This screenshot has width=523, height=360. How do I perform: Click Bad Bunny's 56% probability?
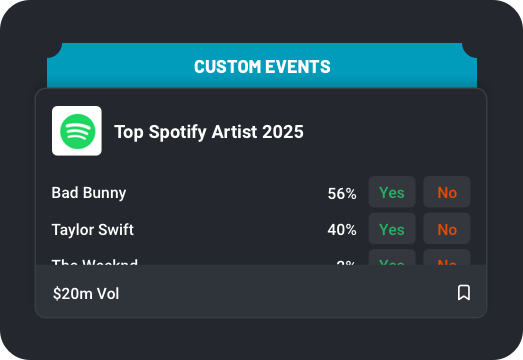[x=342, y=193]
